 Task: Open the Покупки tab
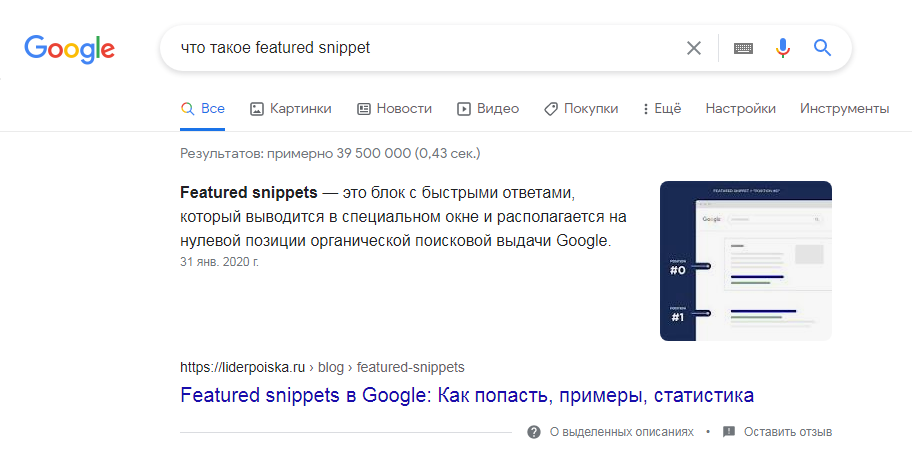point(581,109)
